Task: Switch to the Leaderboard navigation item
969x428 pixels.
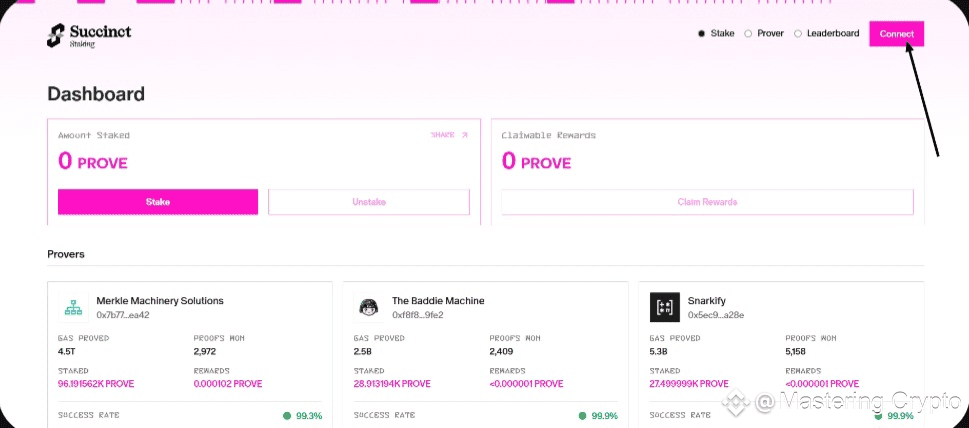Action: click(x=826, y=33)
